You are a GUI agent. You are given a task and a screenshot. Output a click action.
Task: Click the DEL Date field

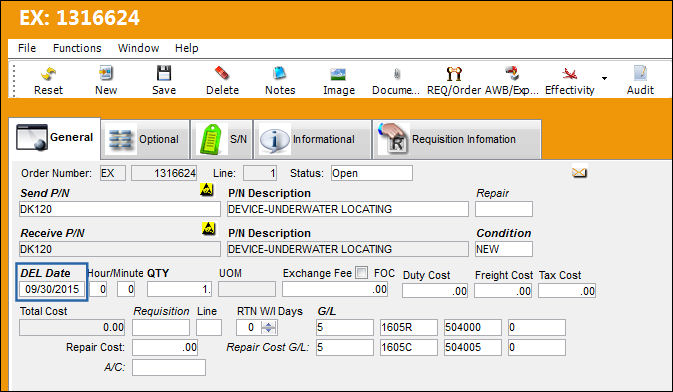[x=52, y=289]
